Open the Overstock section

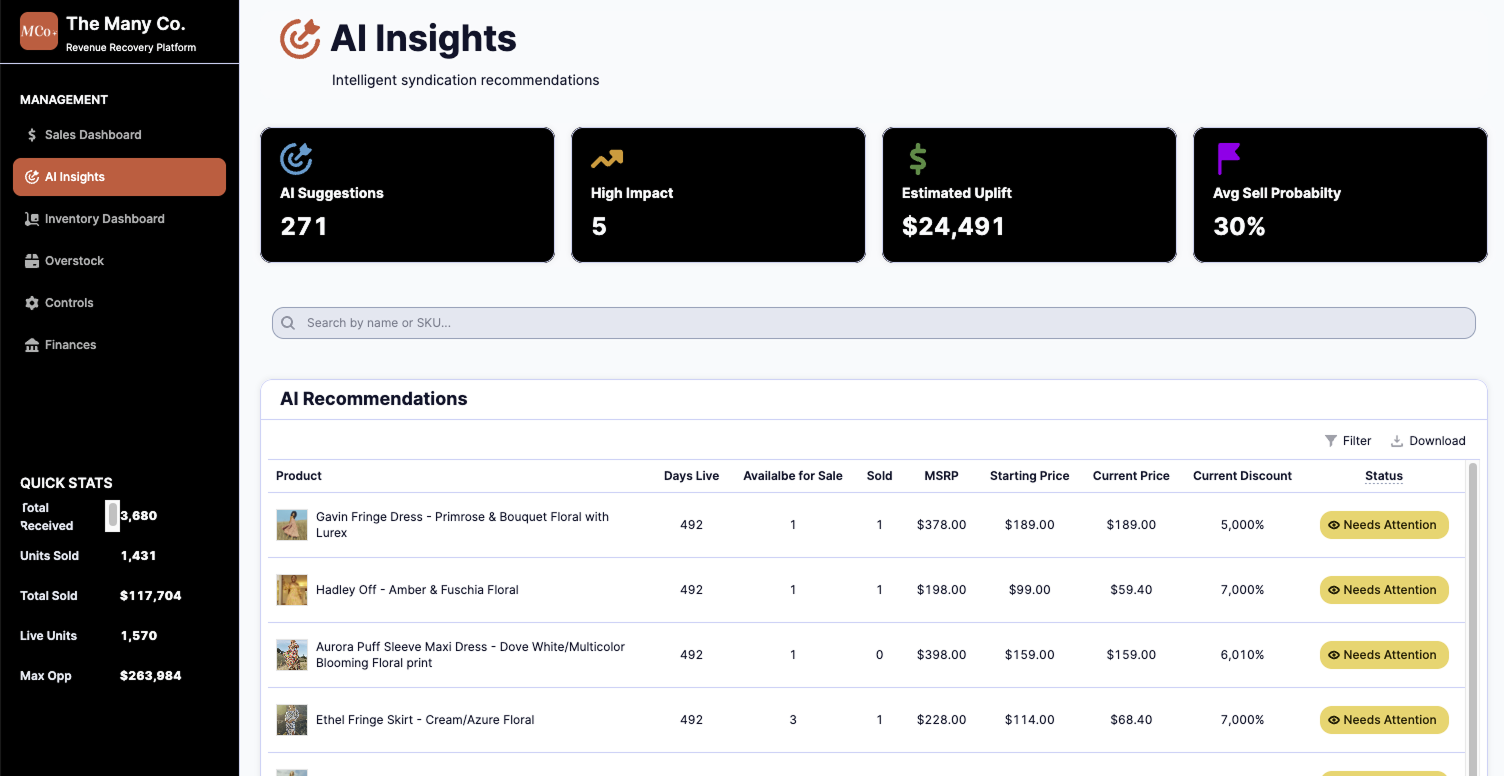[119, 261]
